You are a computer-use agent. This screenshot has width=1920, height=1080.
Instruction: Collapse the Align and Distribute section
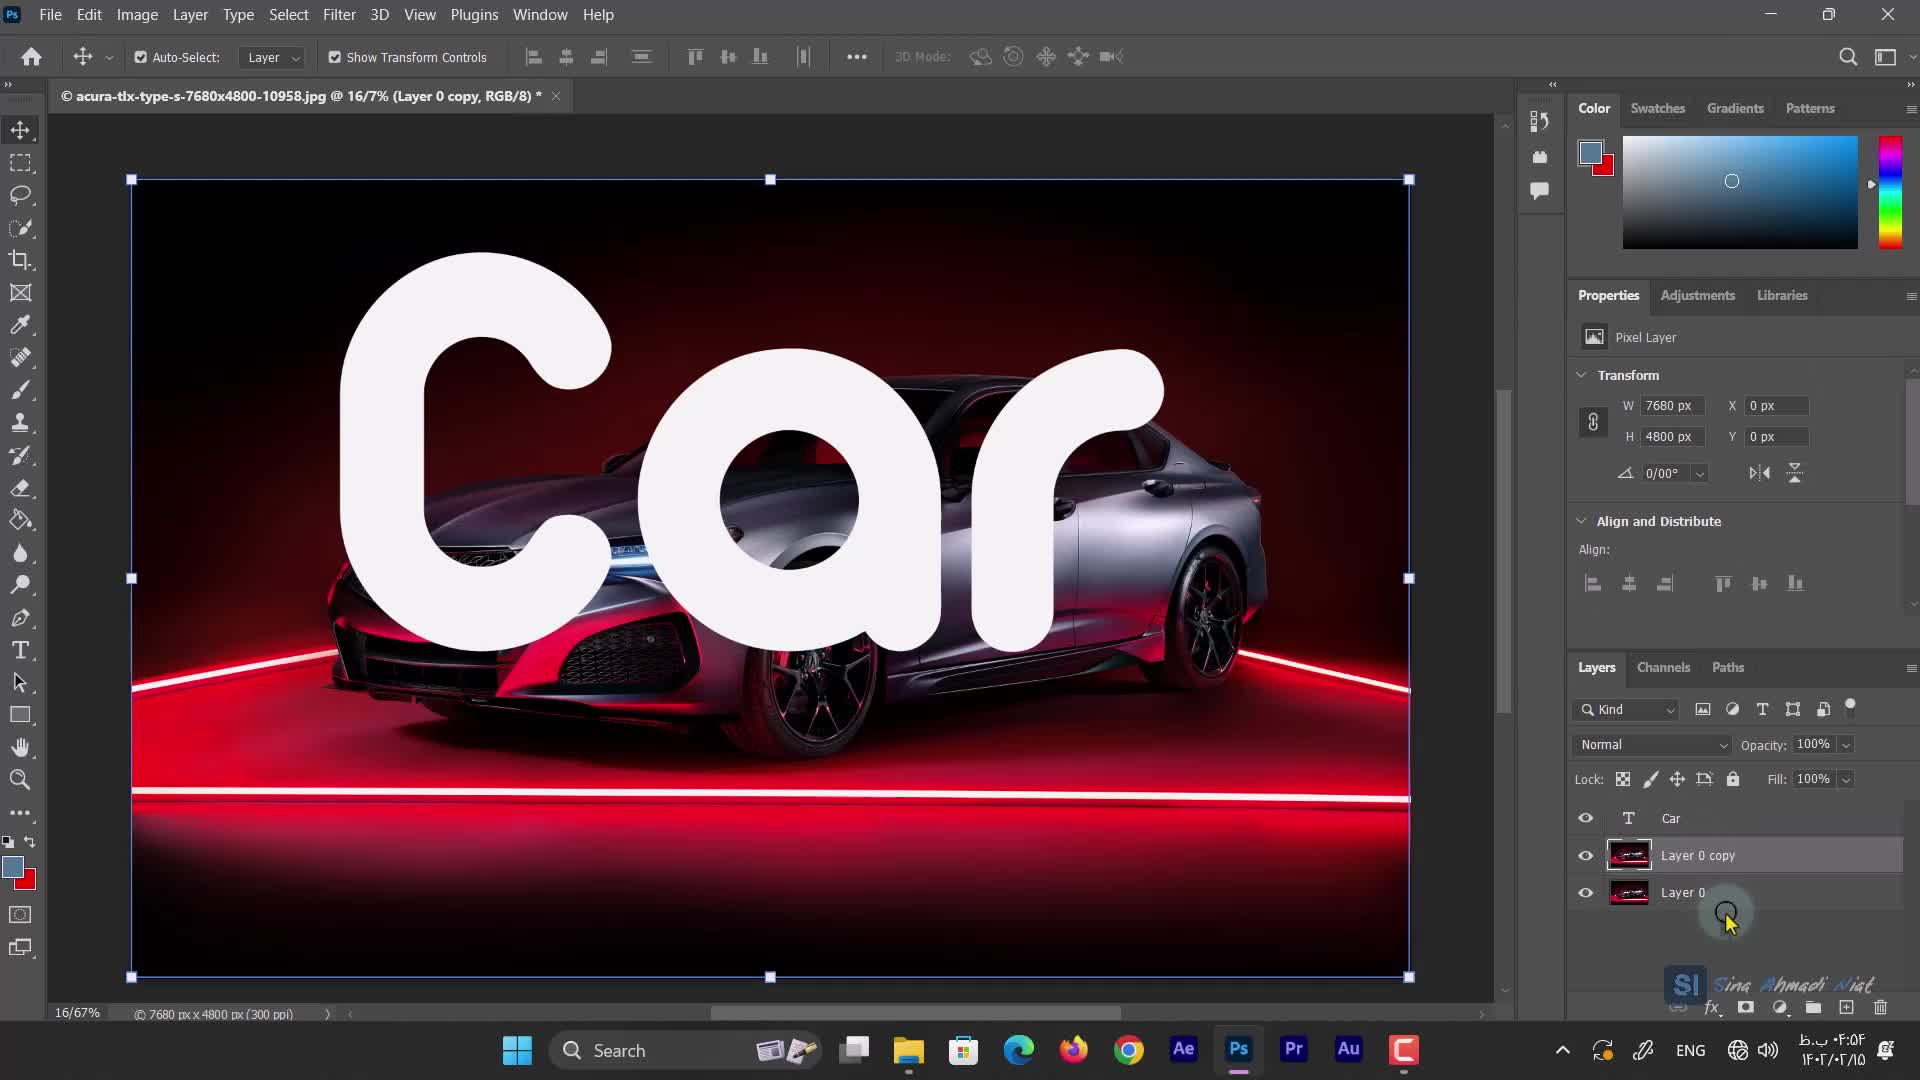point(1581,522)
